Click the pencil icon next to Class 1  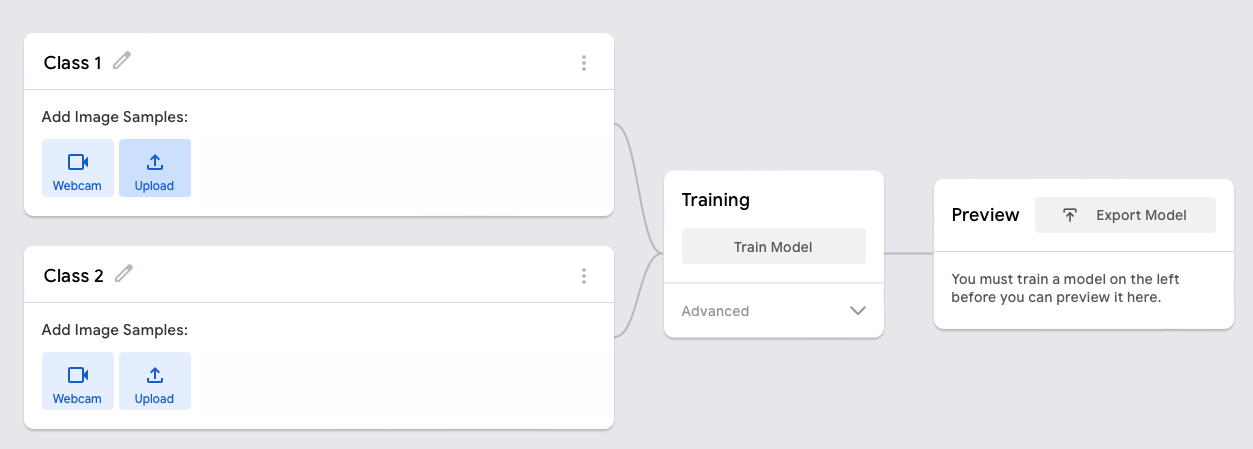pos(122,61)
